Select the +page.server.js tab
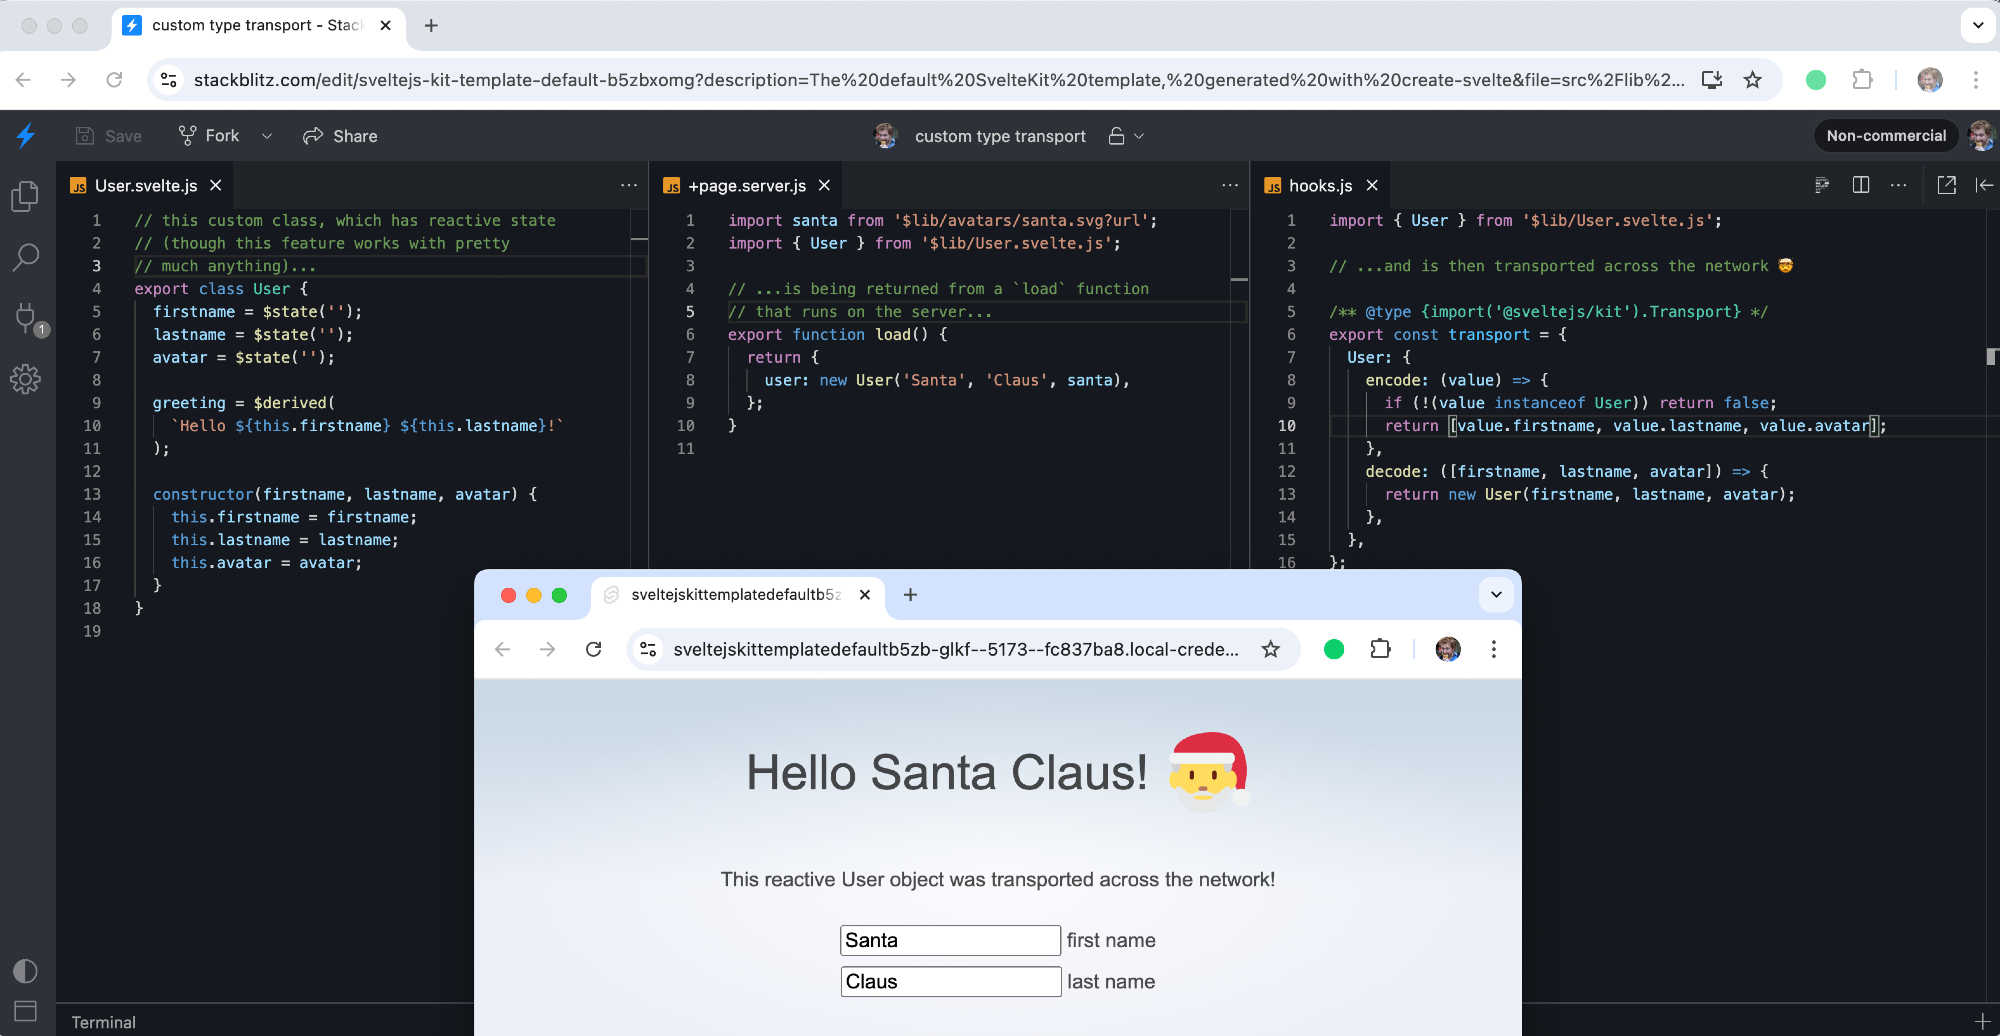This screenshot has width=2000, height=1036. [x=746, y=186]
